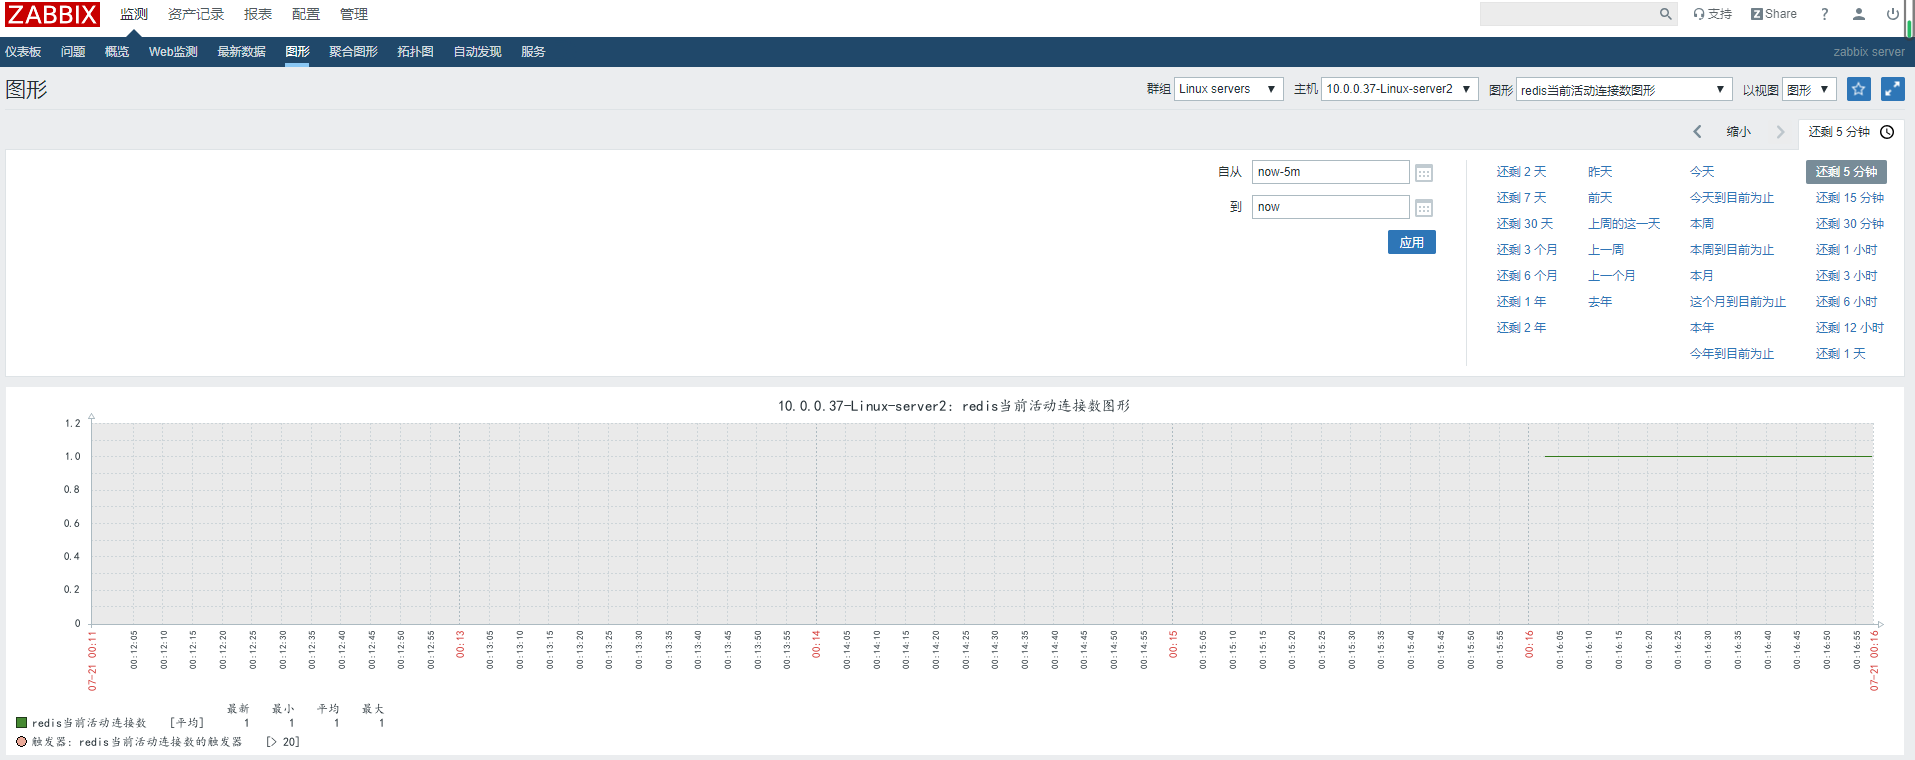Select 去年 time range
Viewport: 1915px width, 760px height.
tap(1600, 302)
